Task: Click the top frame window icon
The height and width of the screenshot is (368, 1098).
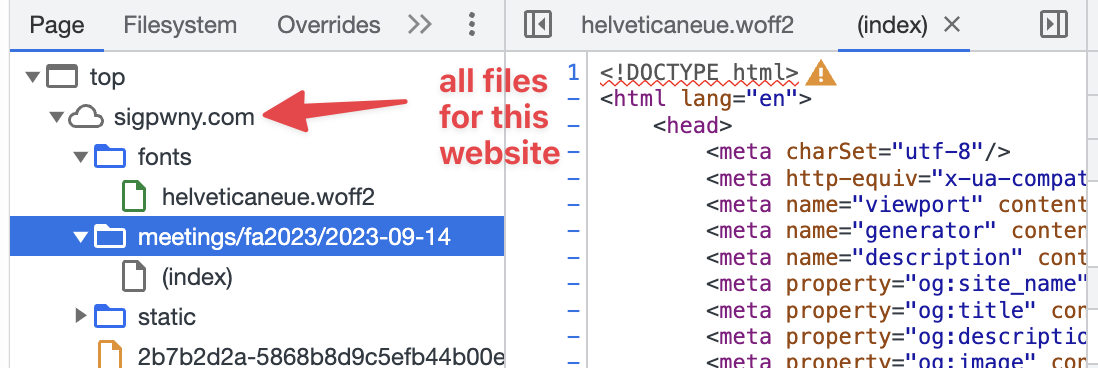Action: (62, 76)
